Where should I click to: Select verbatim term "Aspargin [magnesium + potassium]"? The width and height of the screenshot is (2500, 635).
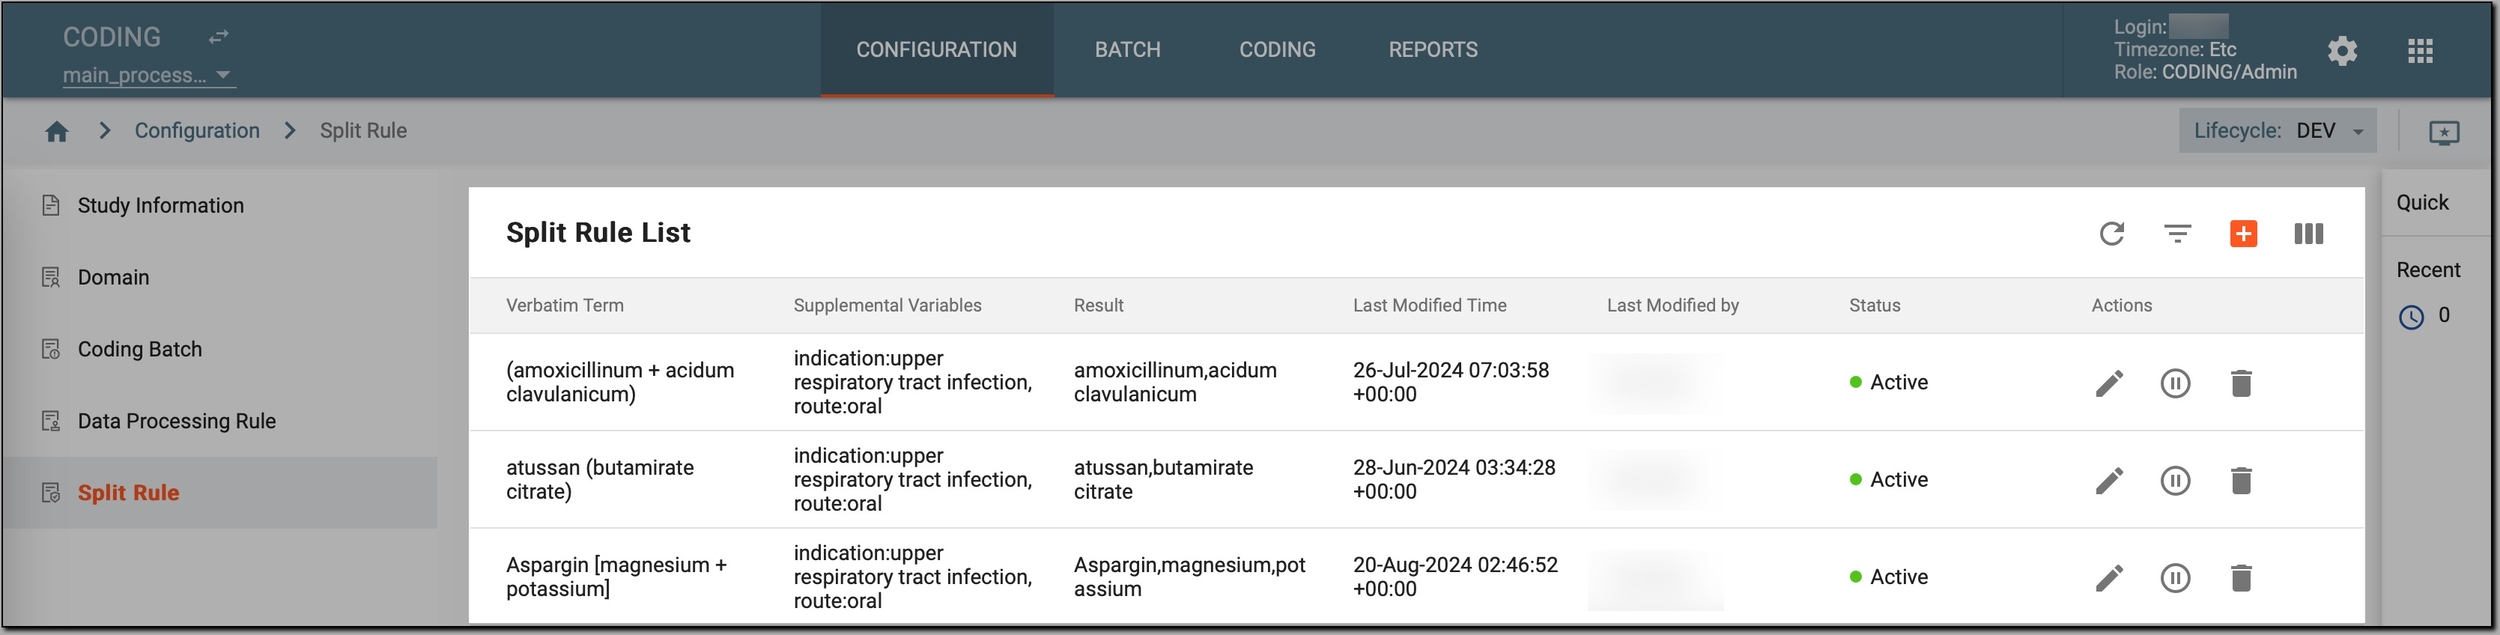(616, 577)
